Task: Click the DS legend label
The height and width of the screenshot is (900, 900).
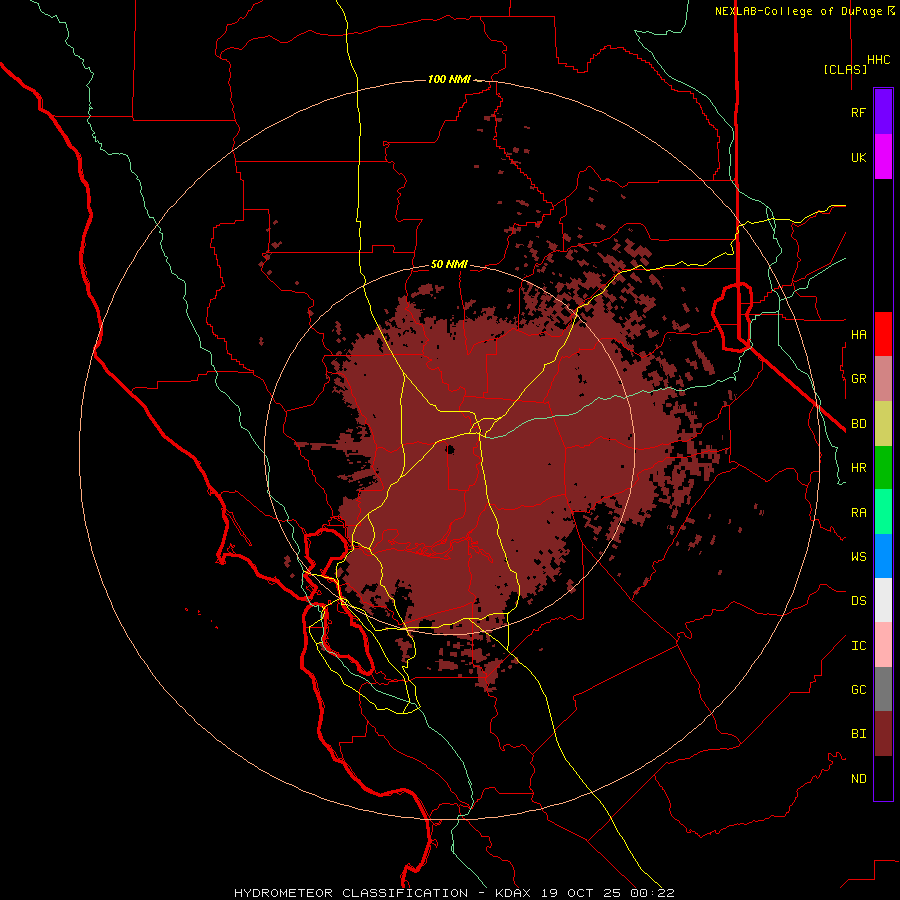Action: [x=858, y=601]
